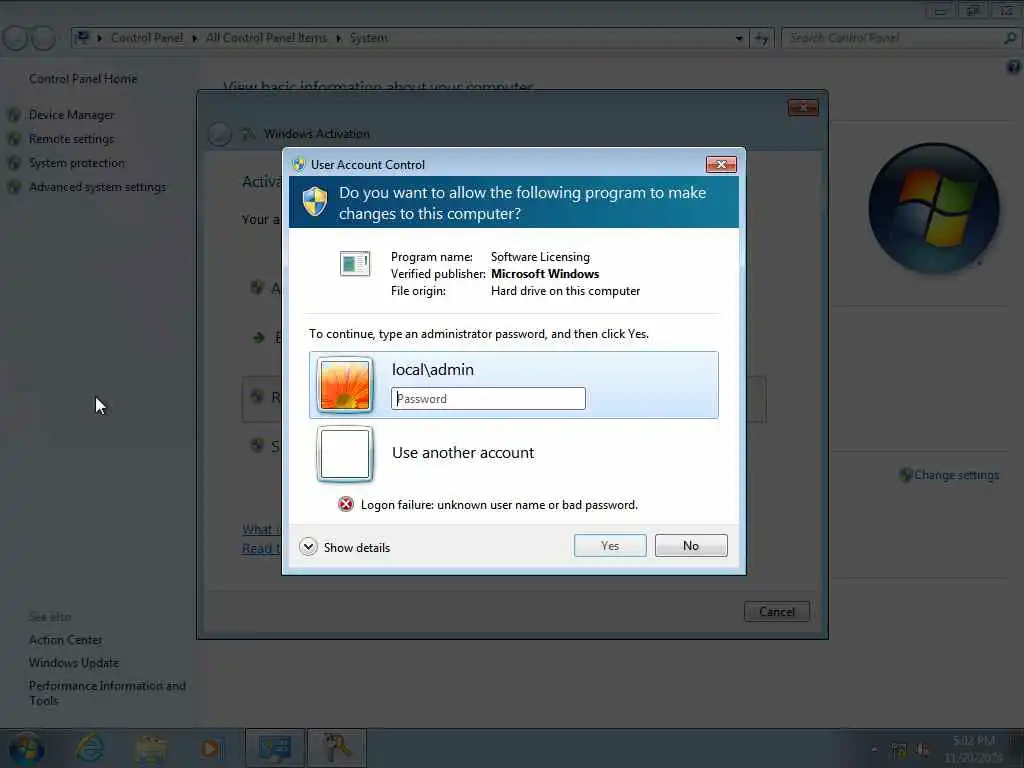Click the User Account Control title shield icon
This screenshot has width=1024, height=768.
[x=298, y=165]
